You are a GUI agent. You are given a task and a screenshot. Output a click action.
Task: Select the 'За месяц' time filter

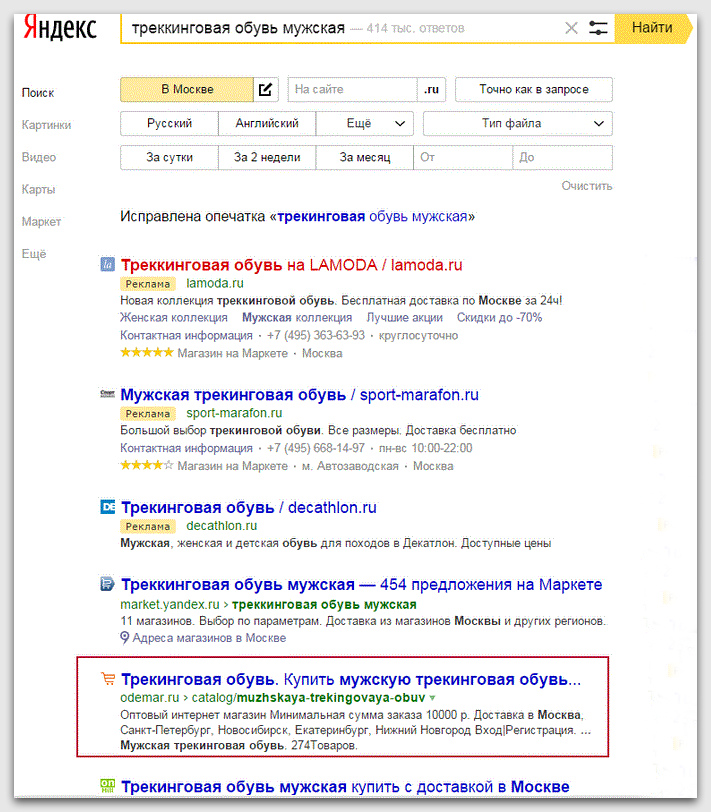point(365,158)
